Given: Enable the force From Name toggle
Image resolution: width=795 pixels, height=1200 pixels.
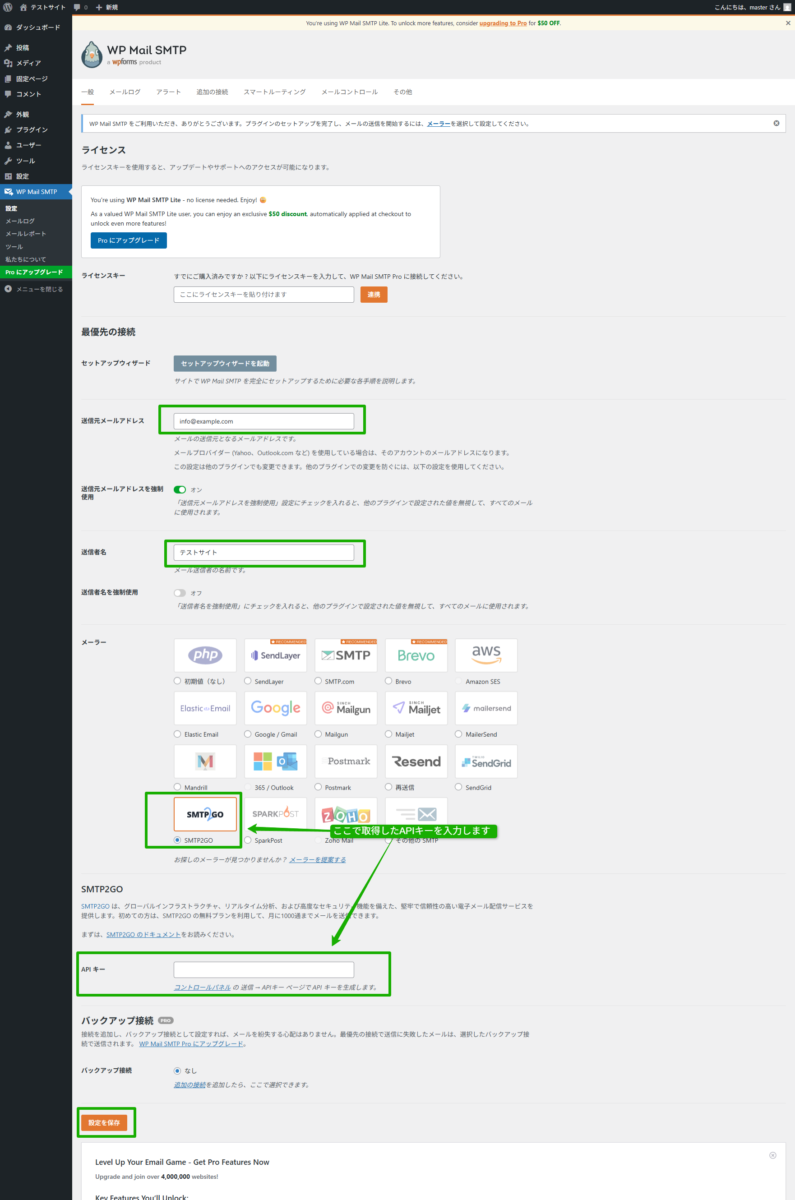Looking at the screenshot, I should point(180,593).
